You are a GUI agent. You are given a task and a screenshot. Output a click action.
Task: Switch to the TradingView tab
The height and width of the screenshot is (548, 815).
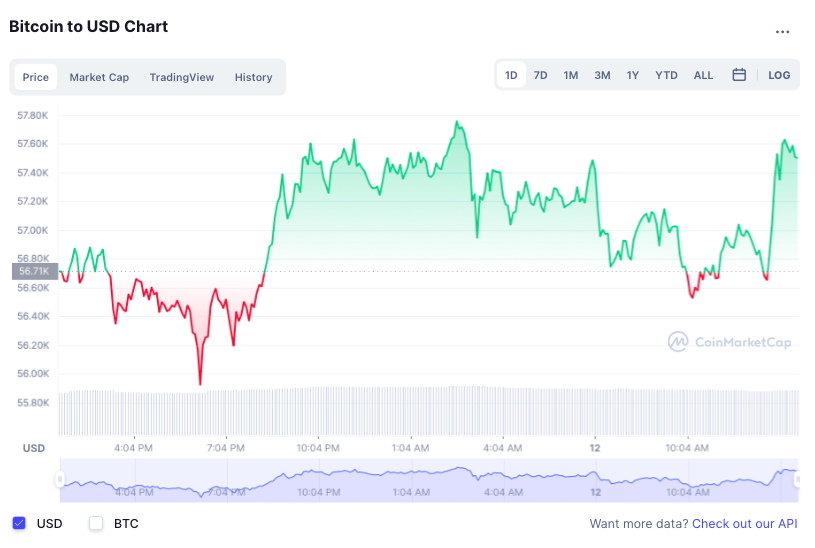point(182,77)
